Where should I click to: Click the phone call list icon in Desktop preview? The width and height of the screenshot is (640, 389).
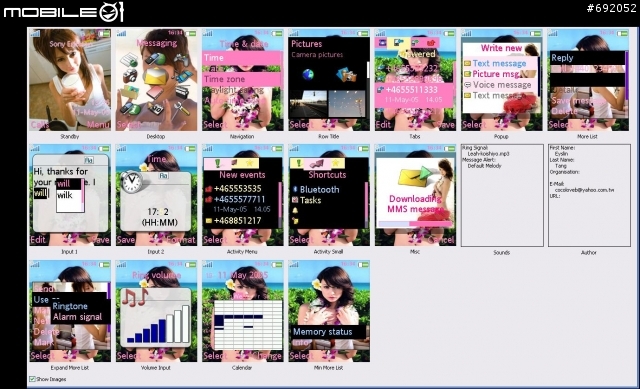(130, 60)
